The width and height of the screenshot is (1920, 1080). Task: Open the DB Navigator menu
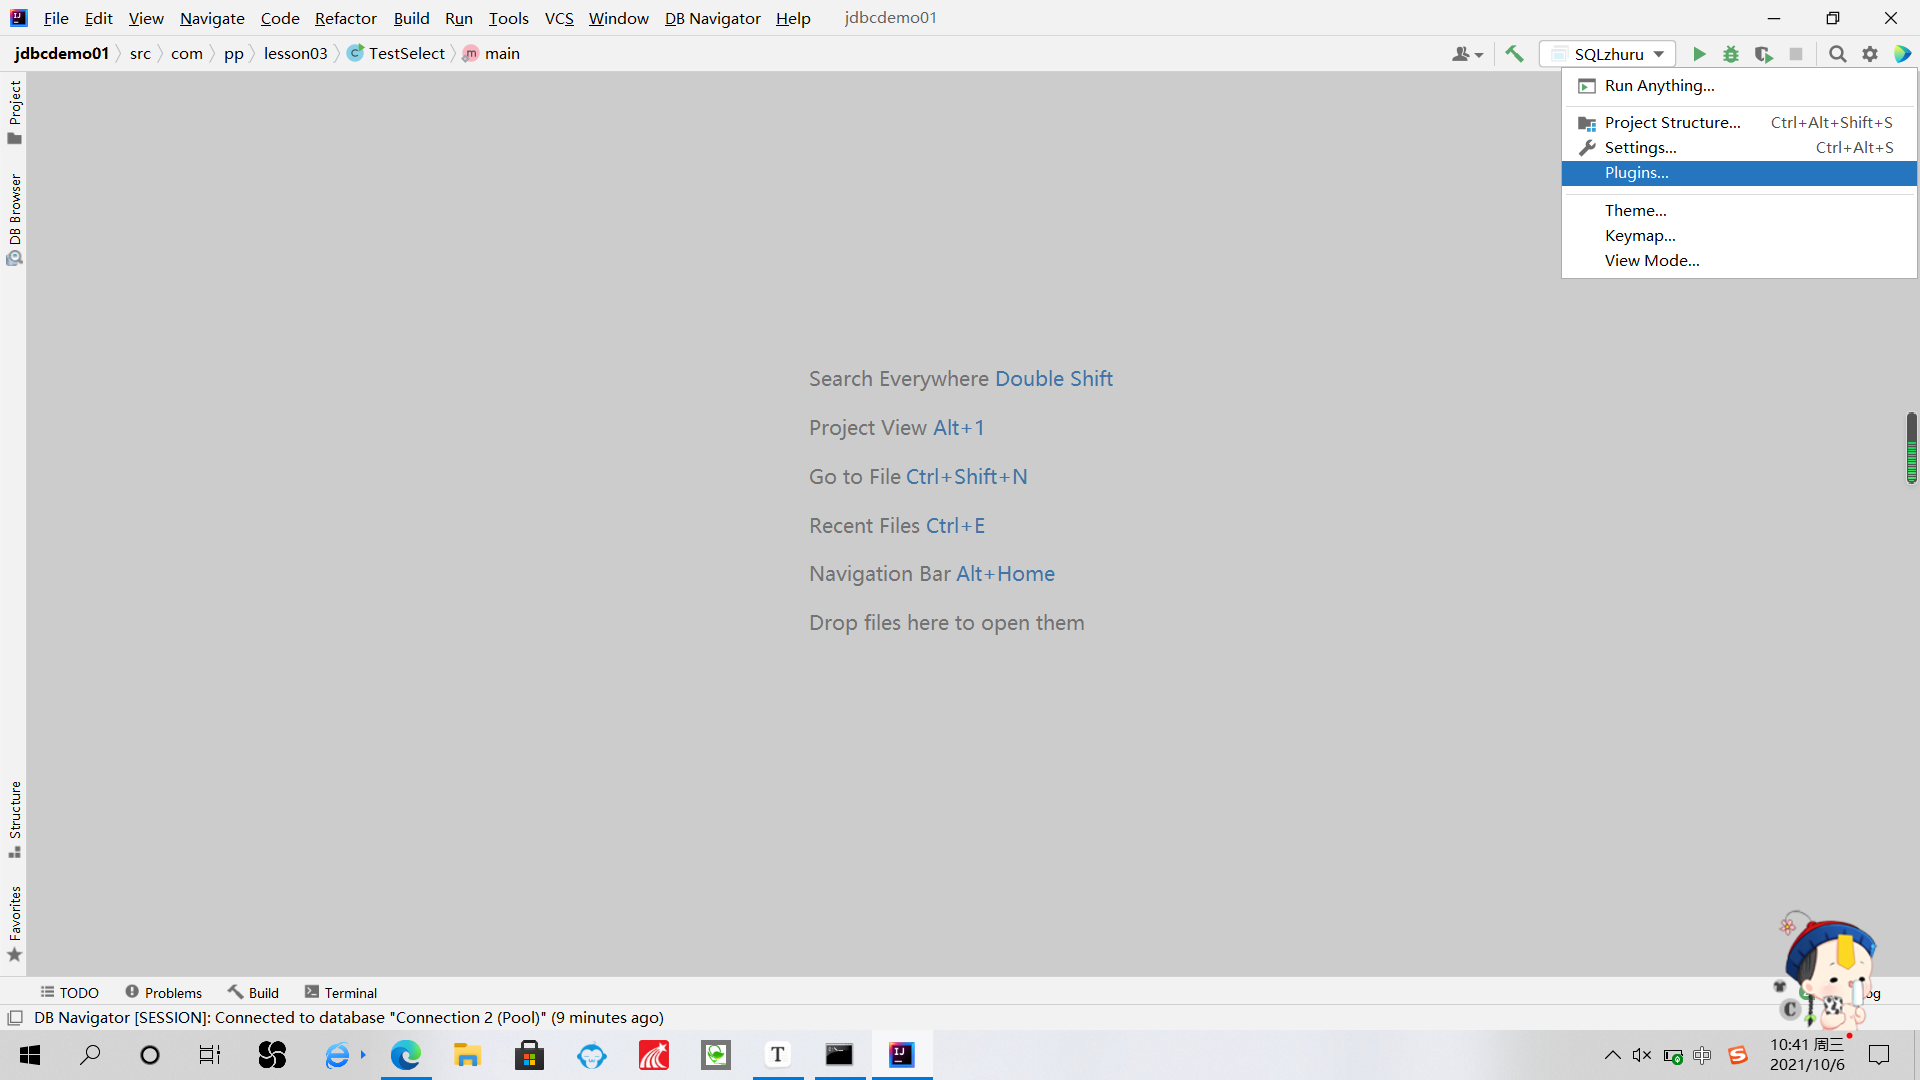712,18
